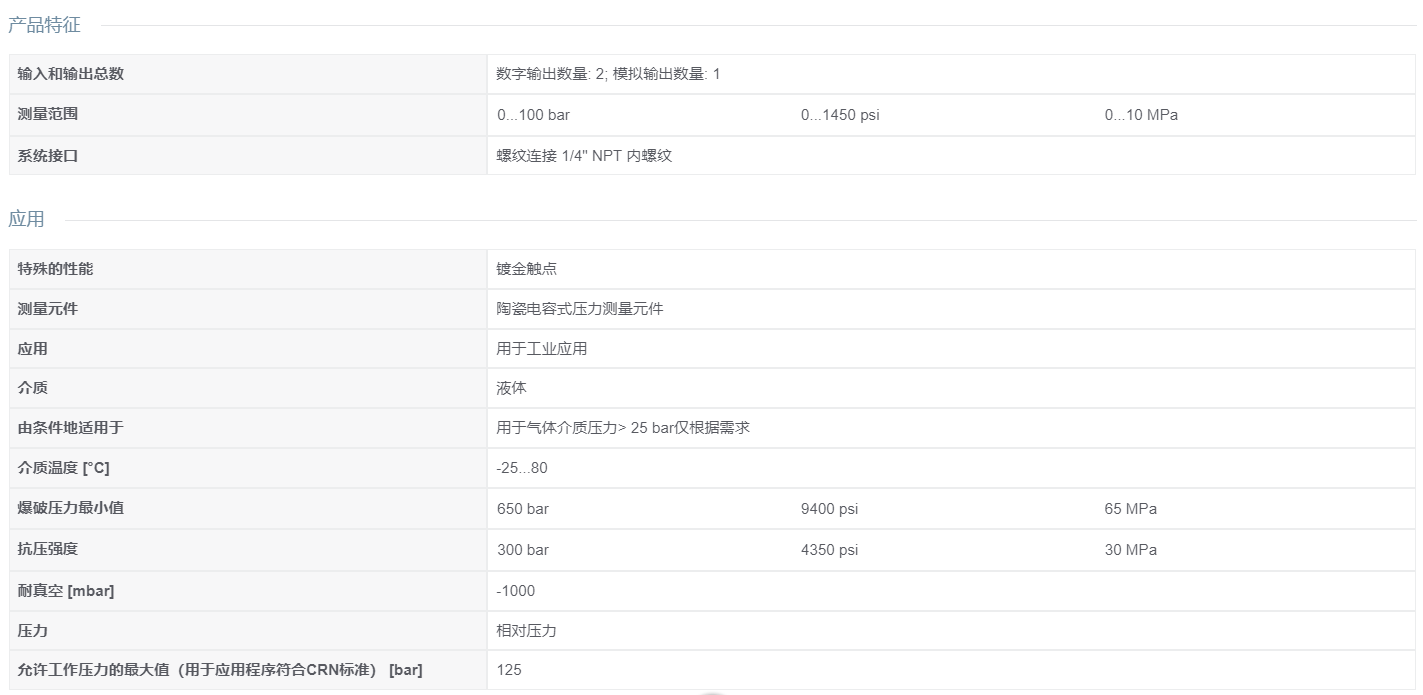The width and height of the screenshot is (1423, 695).
Task: Click the value 数字输出数量: 2; 模拟输出数量: 1
Action: coord(608,74)
